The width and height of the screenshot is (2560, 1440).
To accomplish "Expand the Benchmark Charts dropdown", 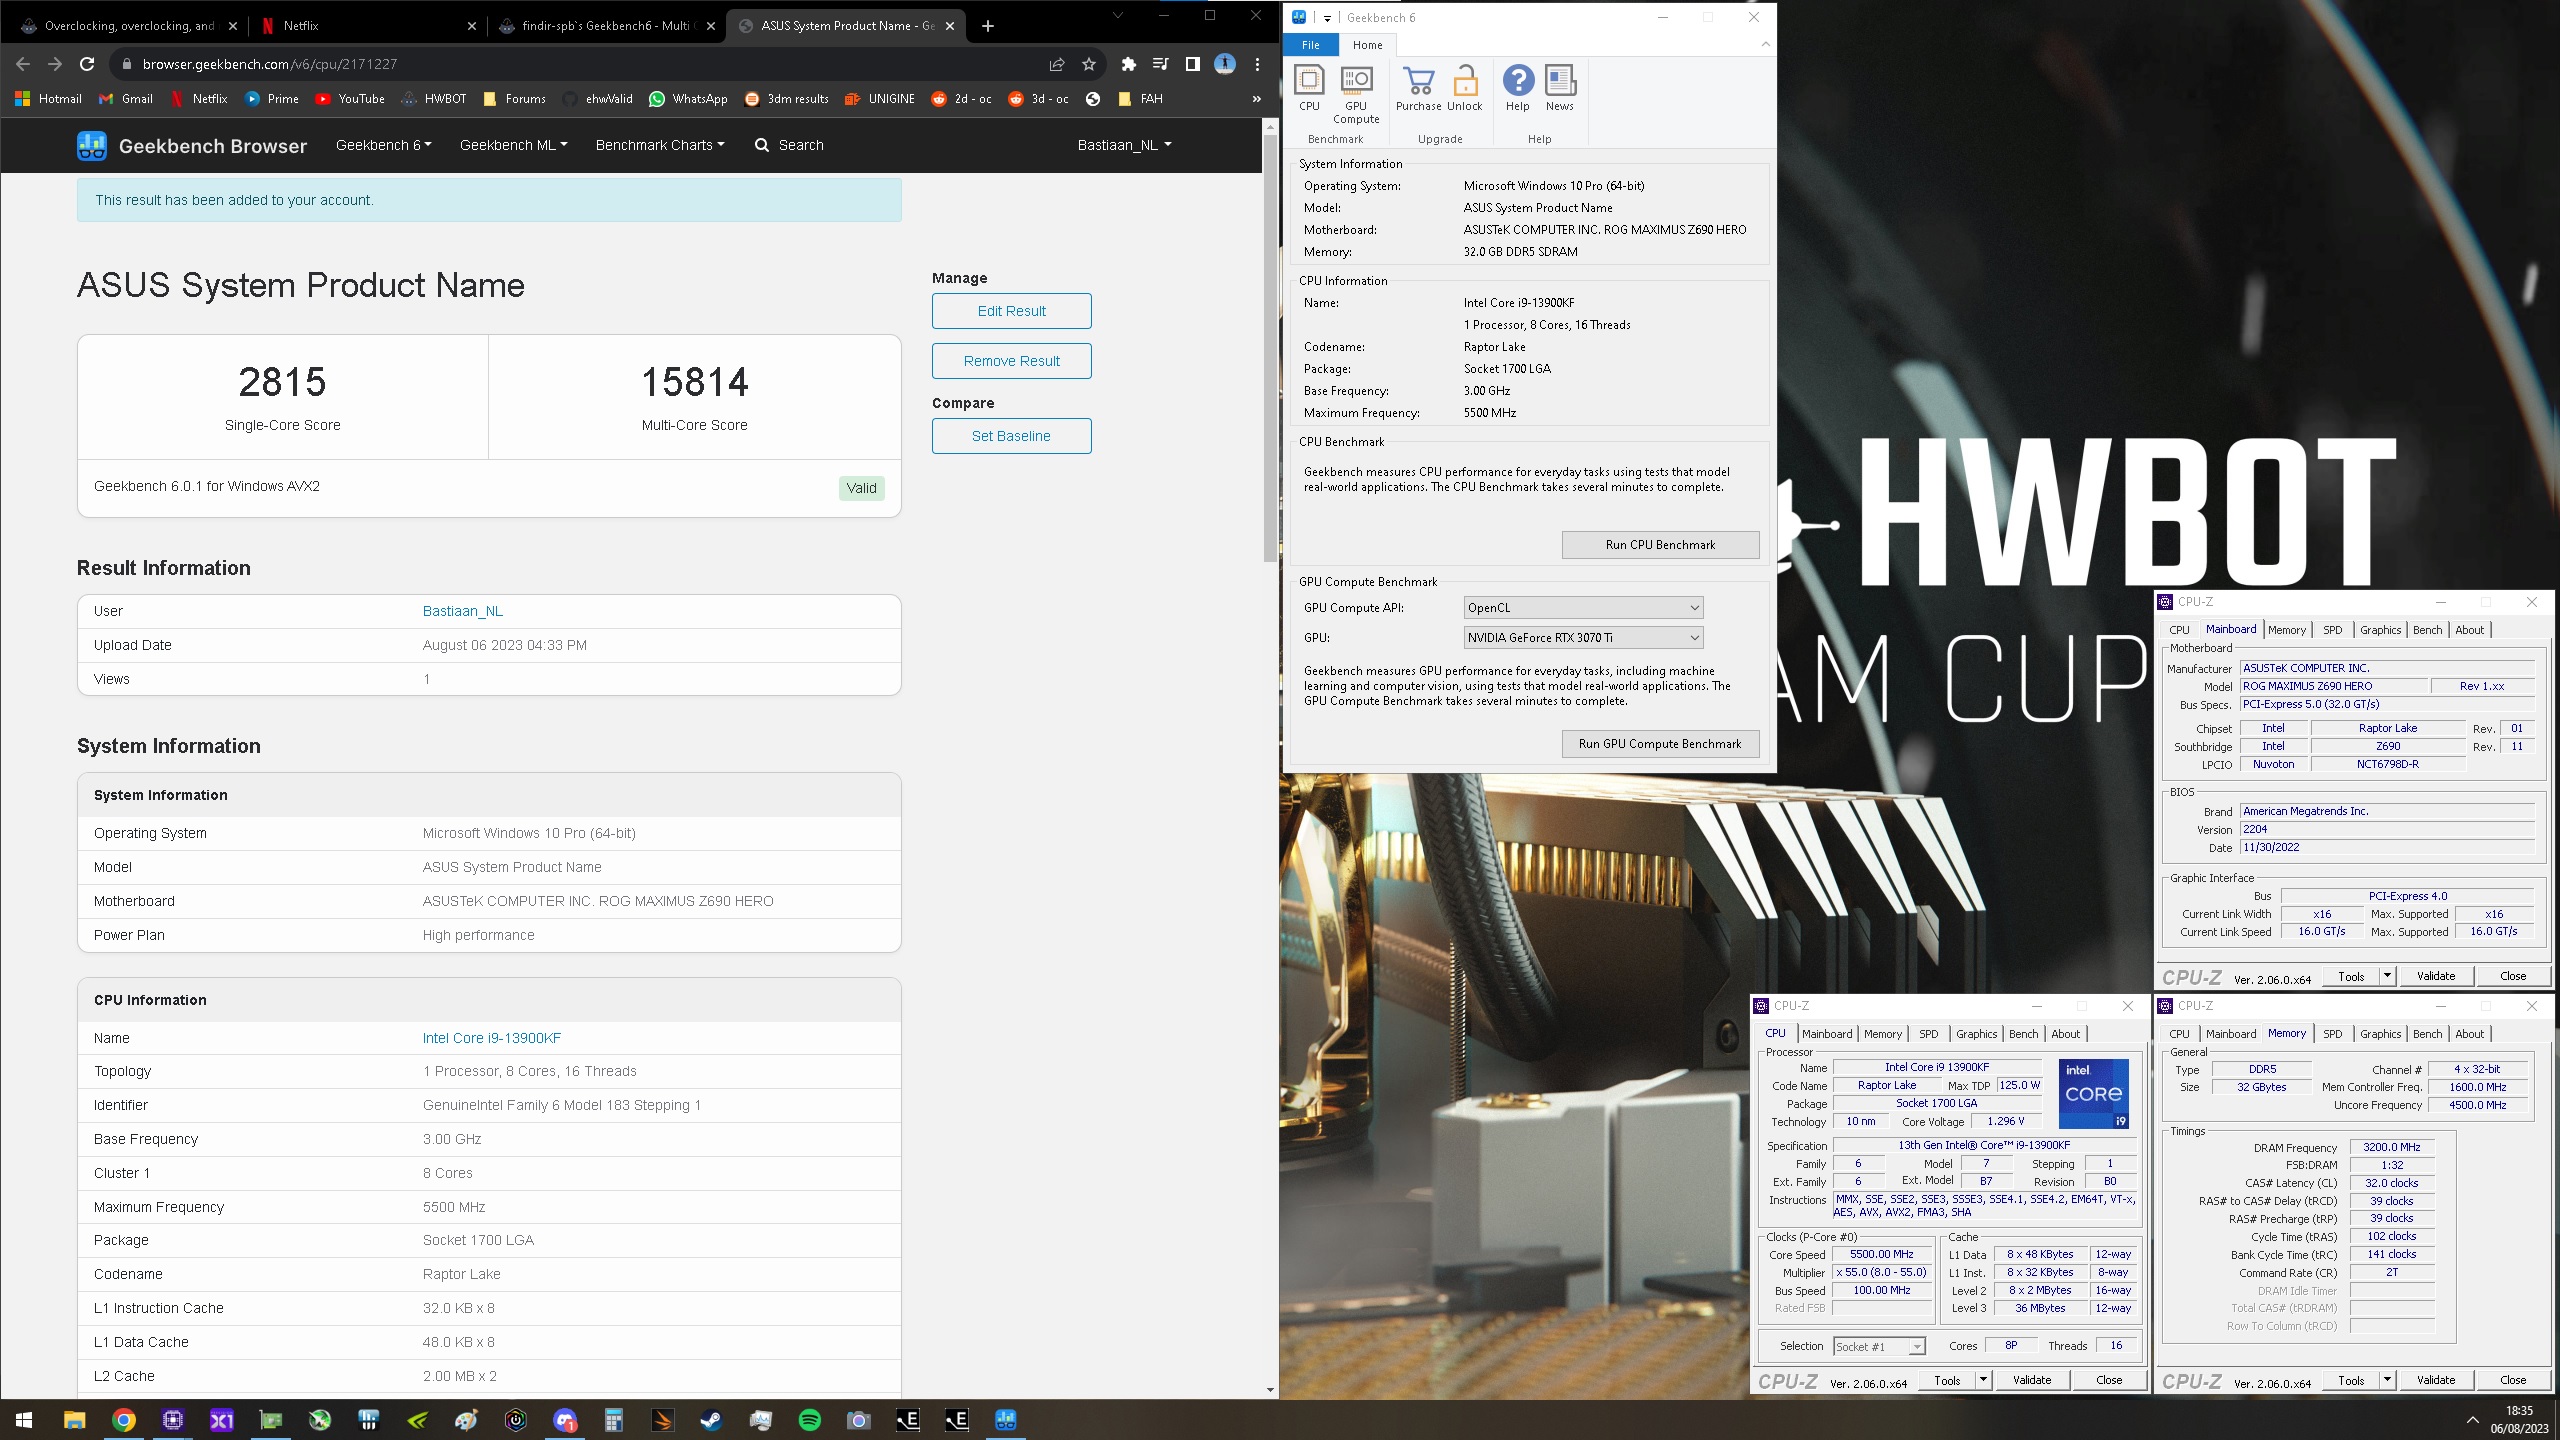I will click(660, 145).
